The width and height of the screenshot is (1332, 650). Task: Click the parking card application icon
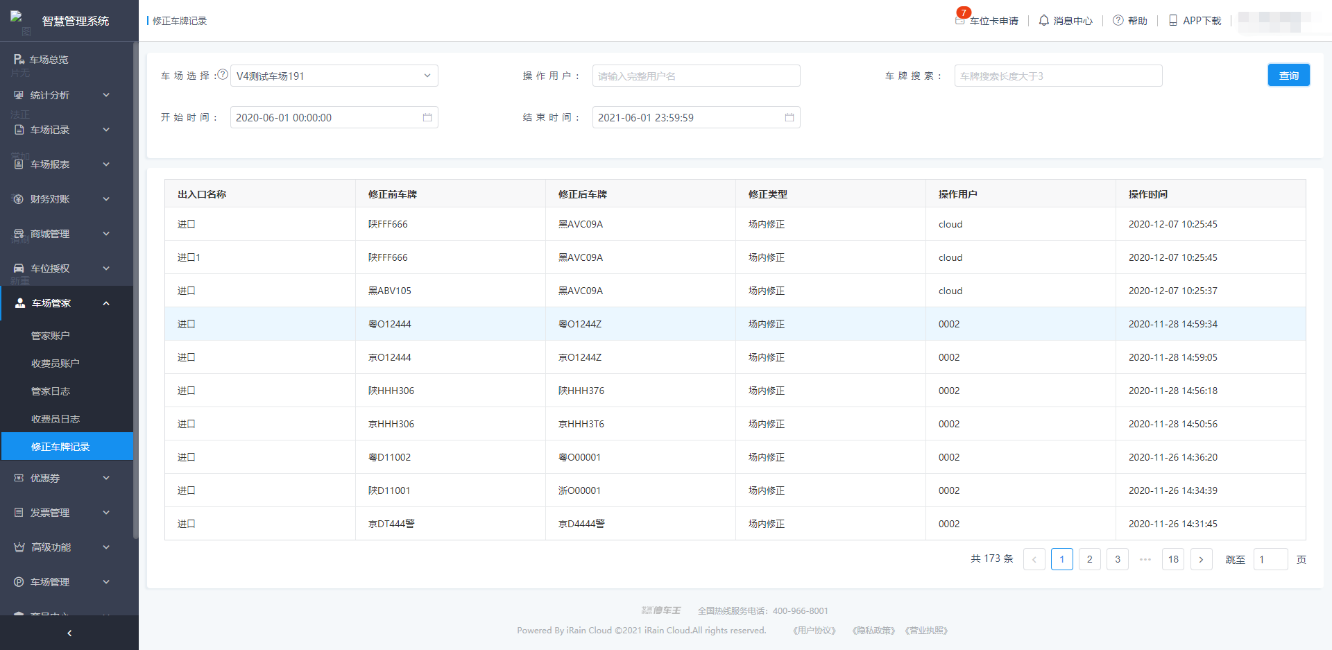click(x=961, y=21)
